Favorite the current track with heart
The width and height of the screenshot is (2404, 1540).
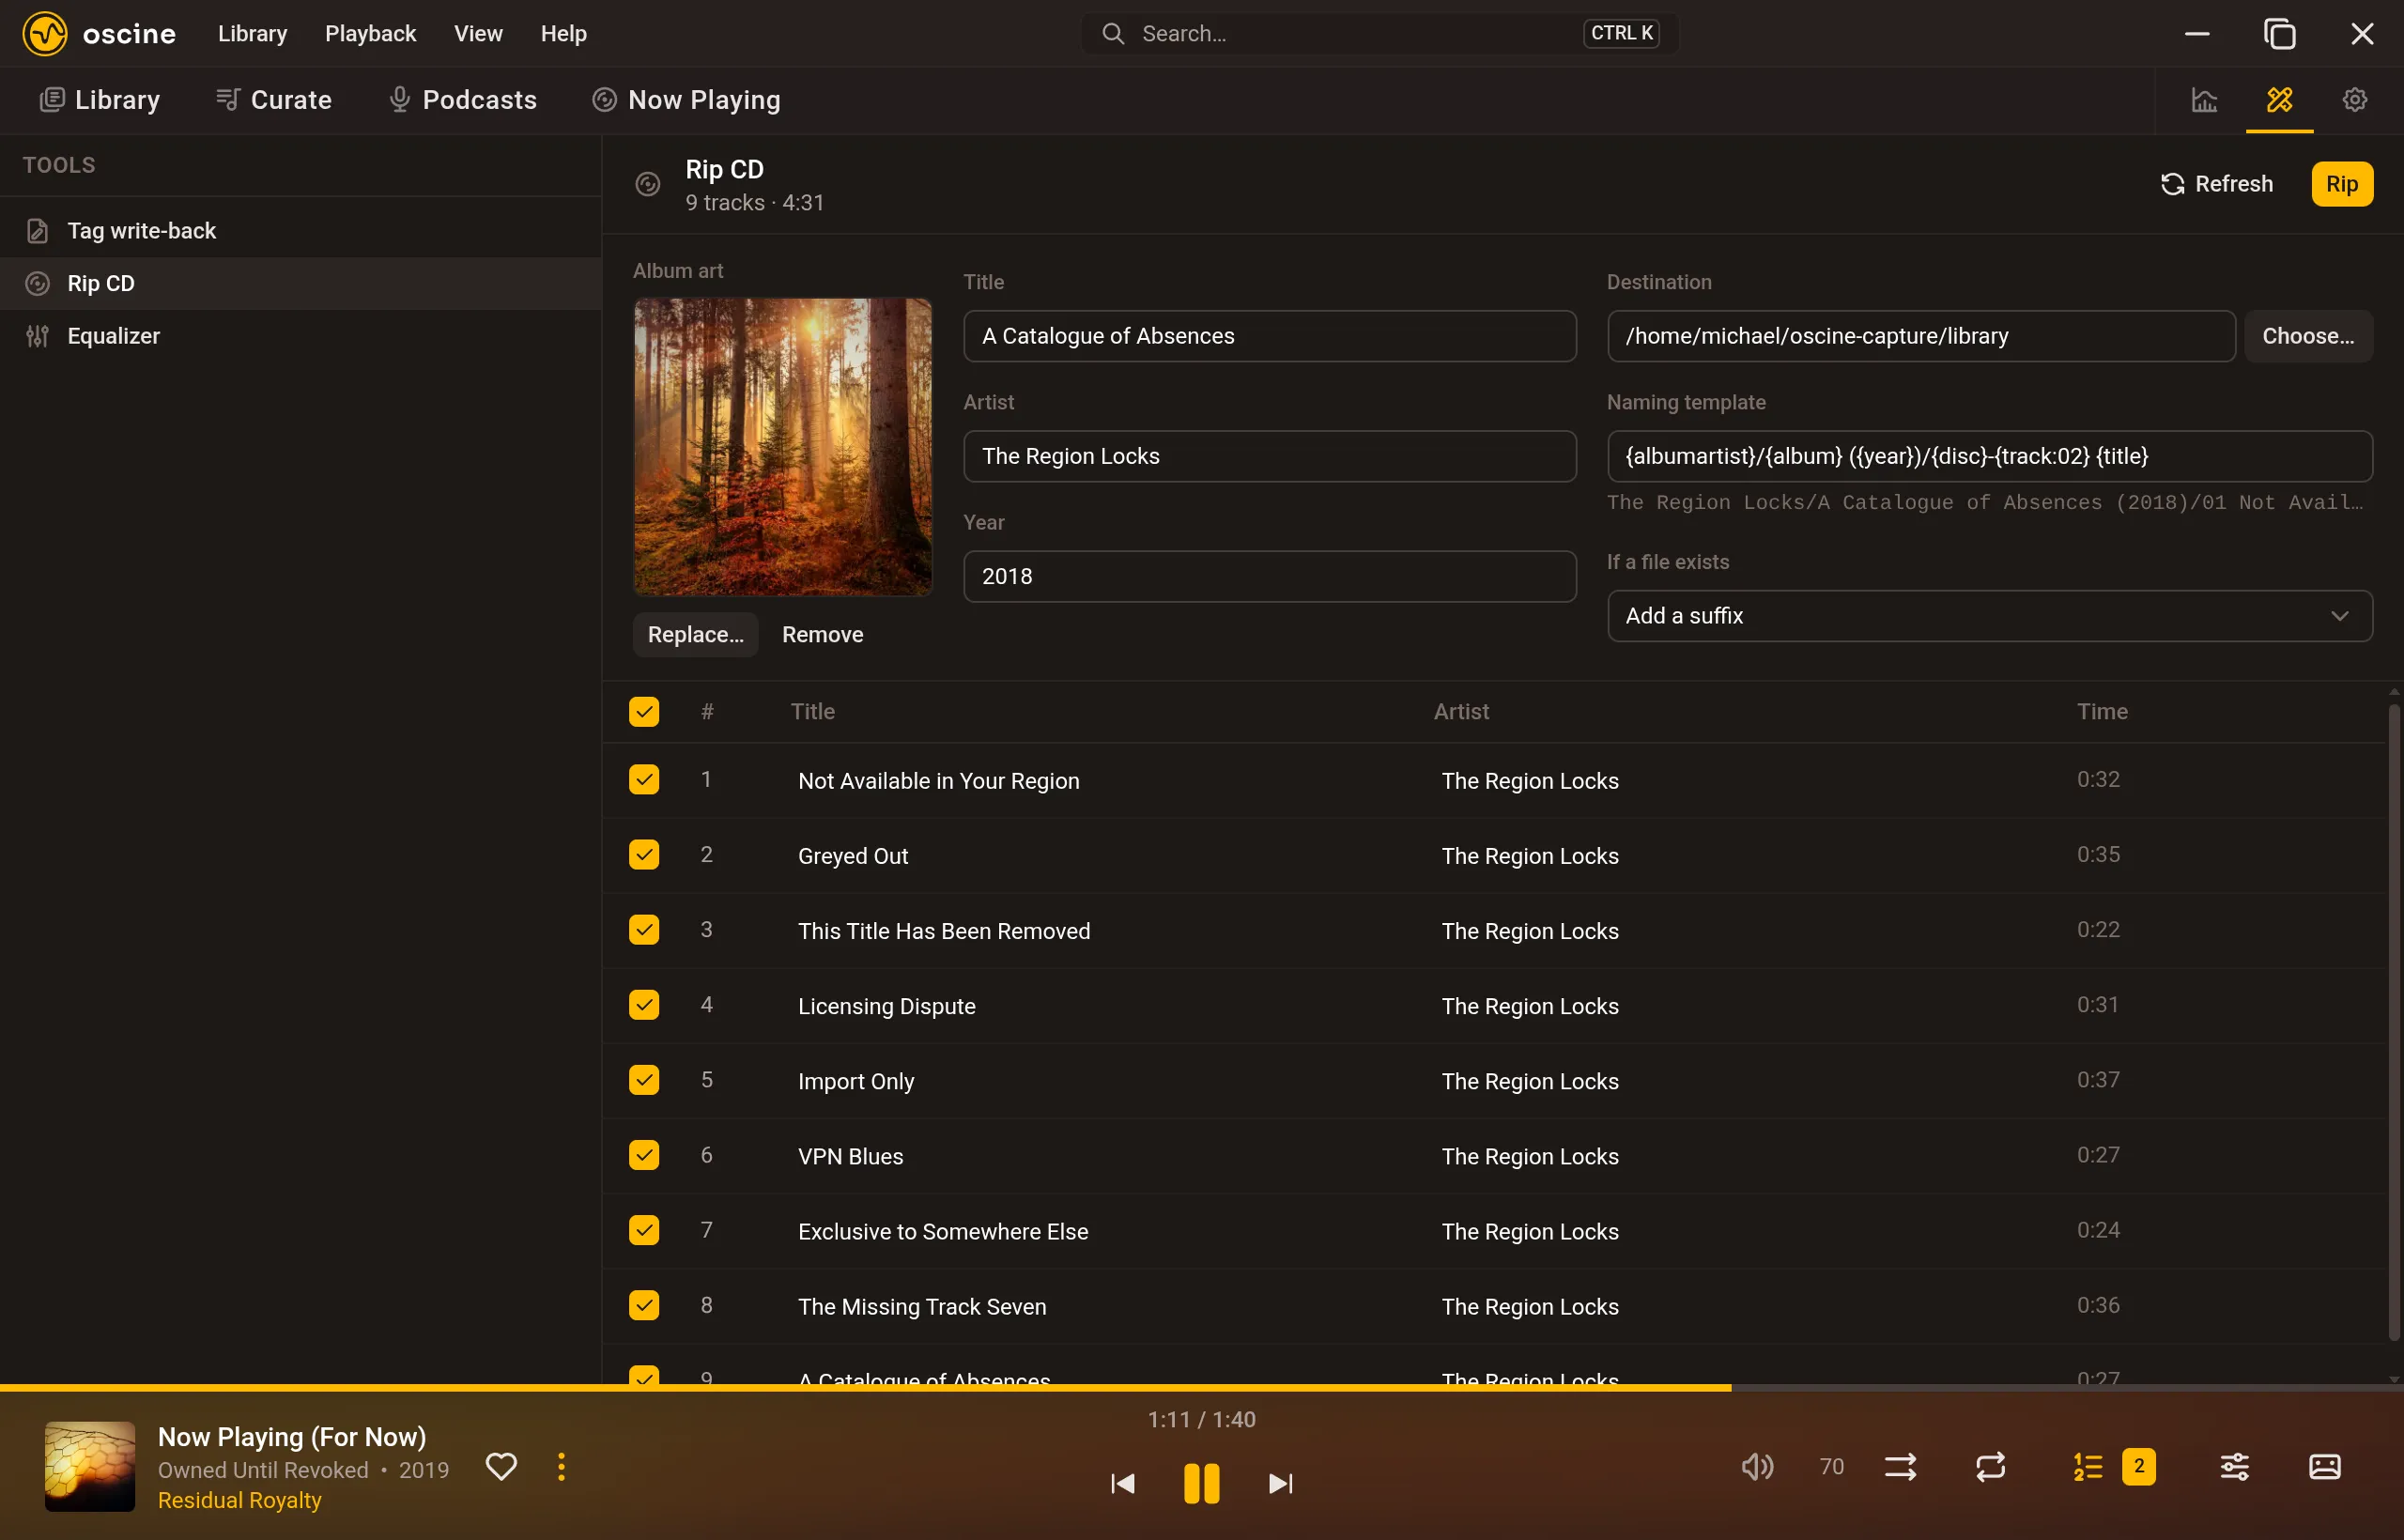501,1466
